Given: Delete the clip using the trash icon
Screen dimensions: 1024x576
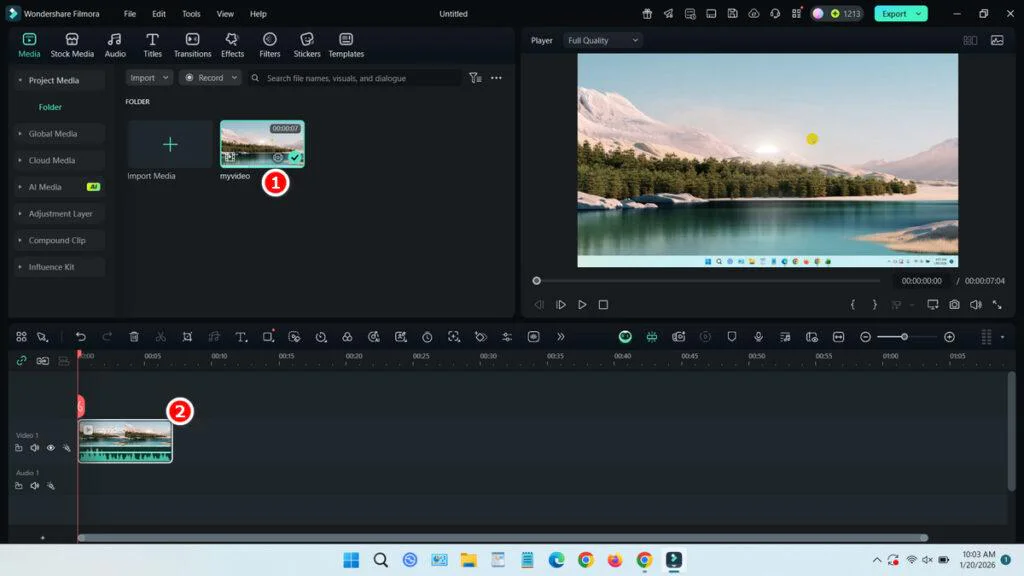Looking at the screenshot, I should [134, 337].
